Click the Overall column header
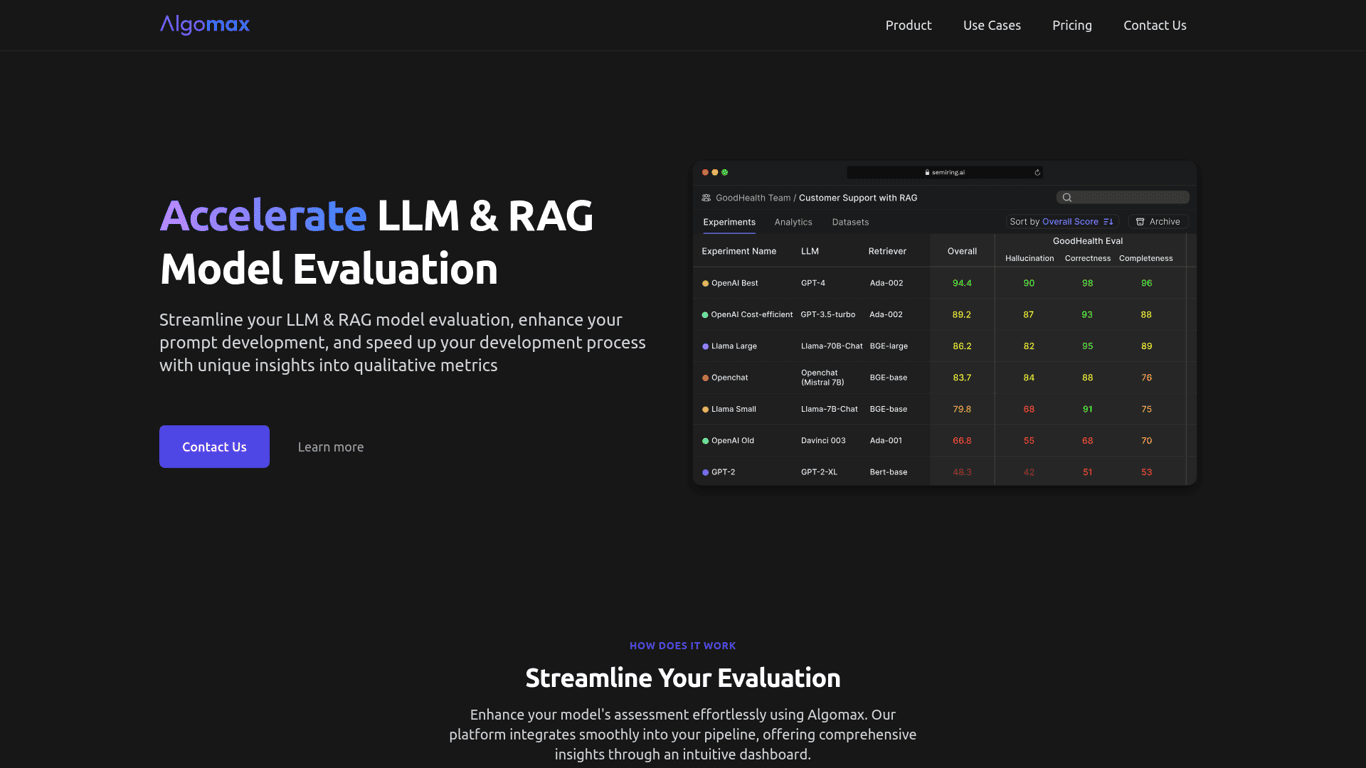This screenshot has width=1366, height=768. [x=961, y=251]
